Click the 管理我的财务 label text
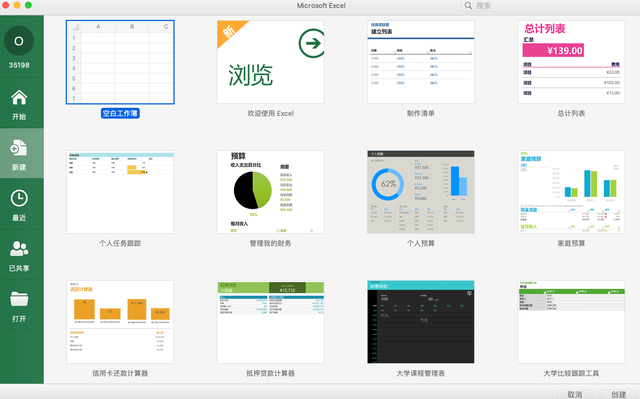This screenshot has height=399, width=640. pos(271,243)
